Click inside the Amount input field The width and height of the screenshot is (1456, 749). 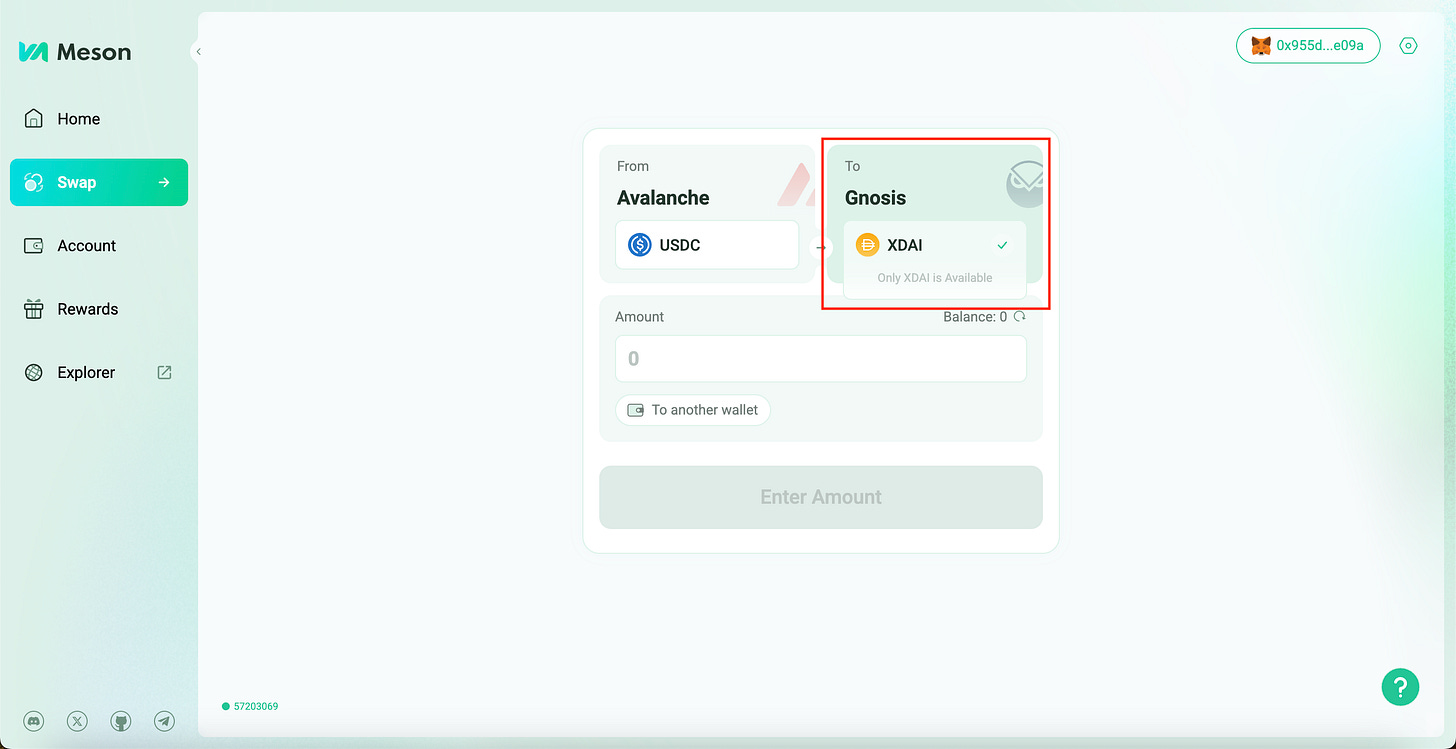coord(820,358)
